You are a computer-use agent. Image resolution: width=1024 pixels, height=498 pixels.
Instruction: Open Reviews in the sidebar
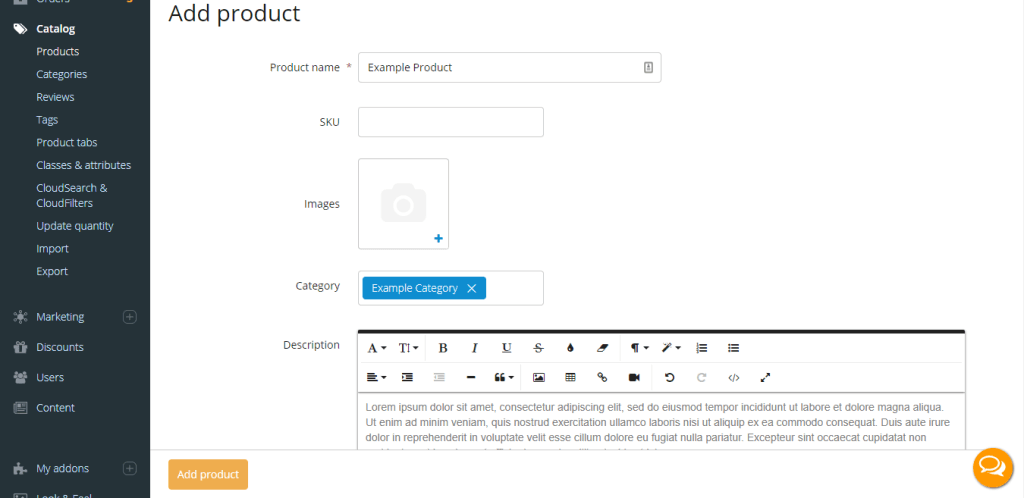[55, 97]
